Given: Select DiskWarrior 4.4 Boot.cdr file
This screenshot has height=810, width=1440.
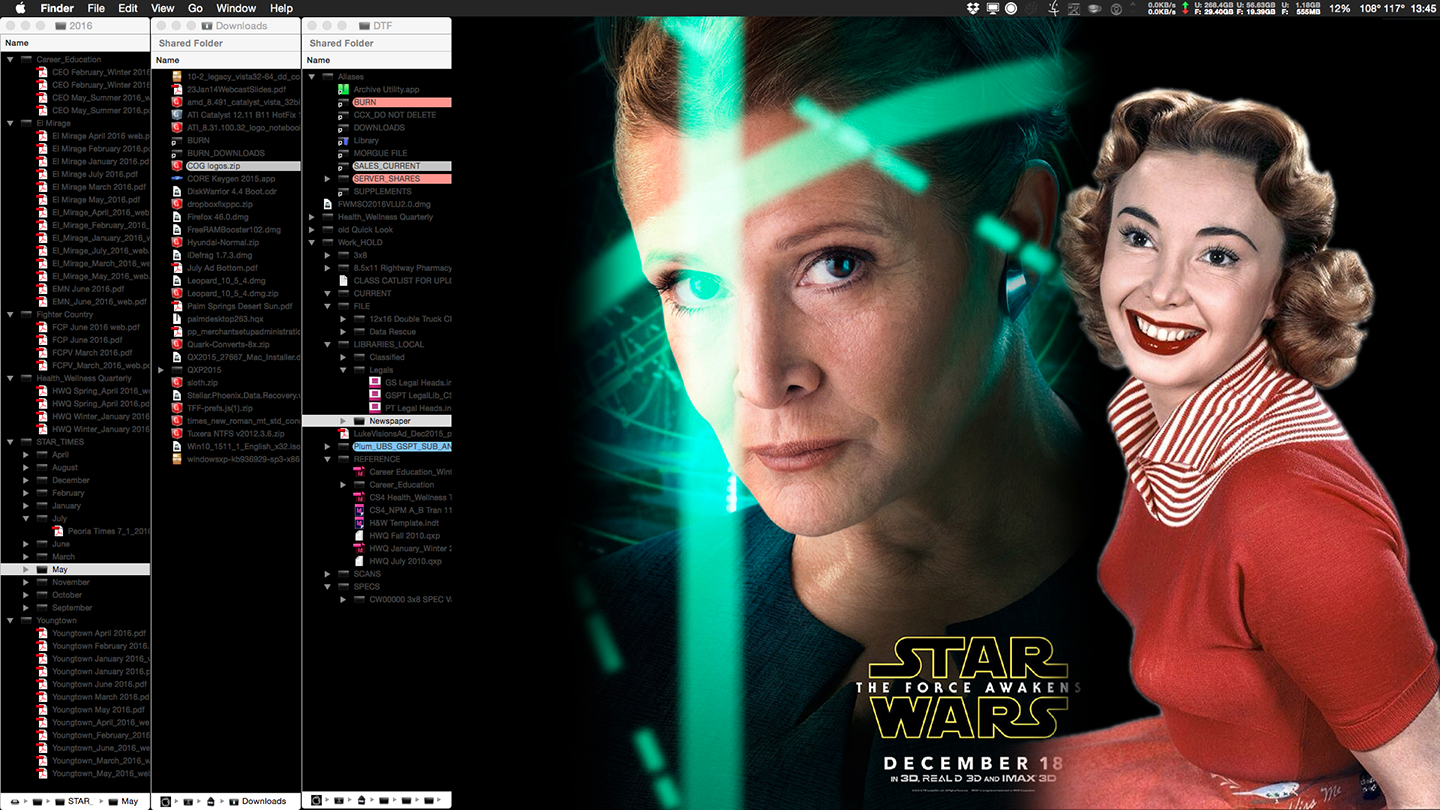Looking at the screenshot, I should pyautogui.click(x=231, y=191).
